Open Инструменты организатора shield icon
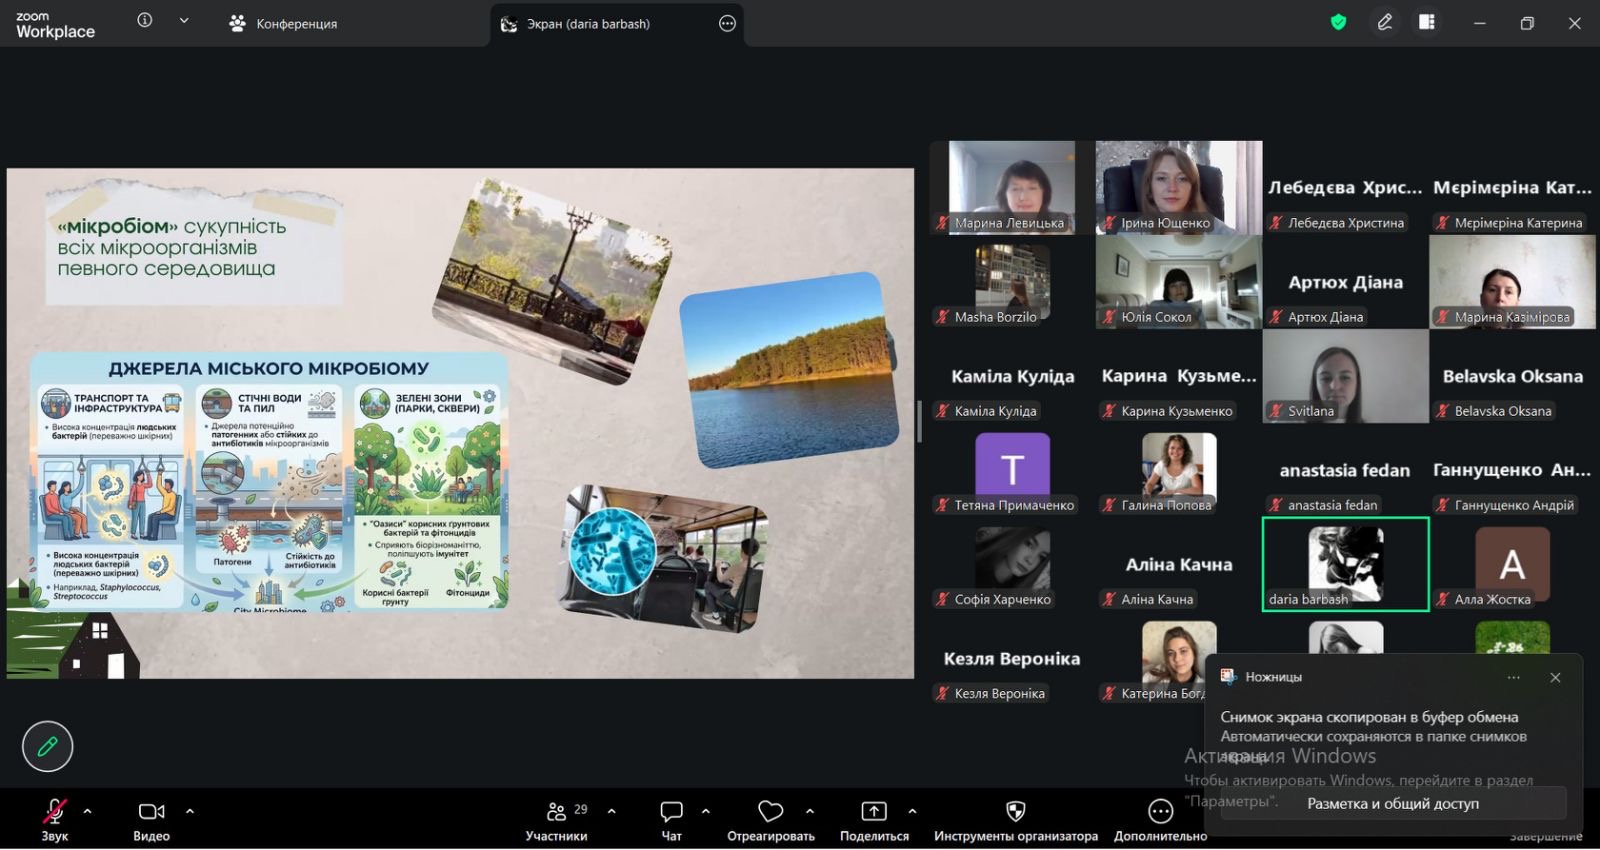The width and height of the screenshot is (1600, 850). pos(1015,812)
